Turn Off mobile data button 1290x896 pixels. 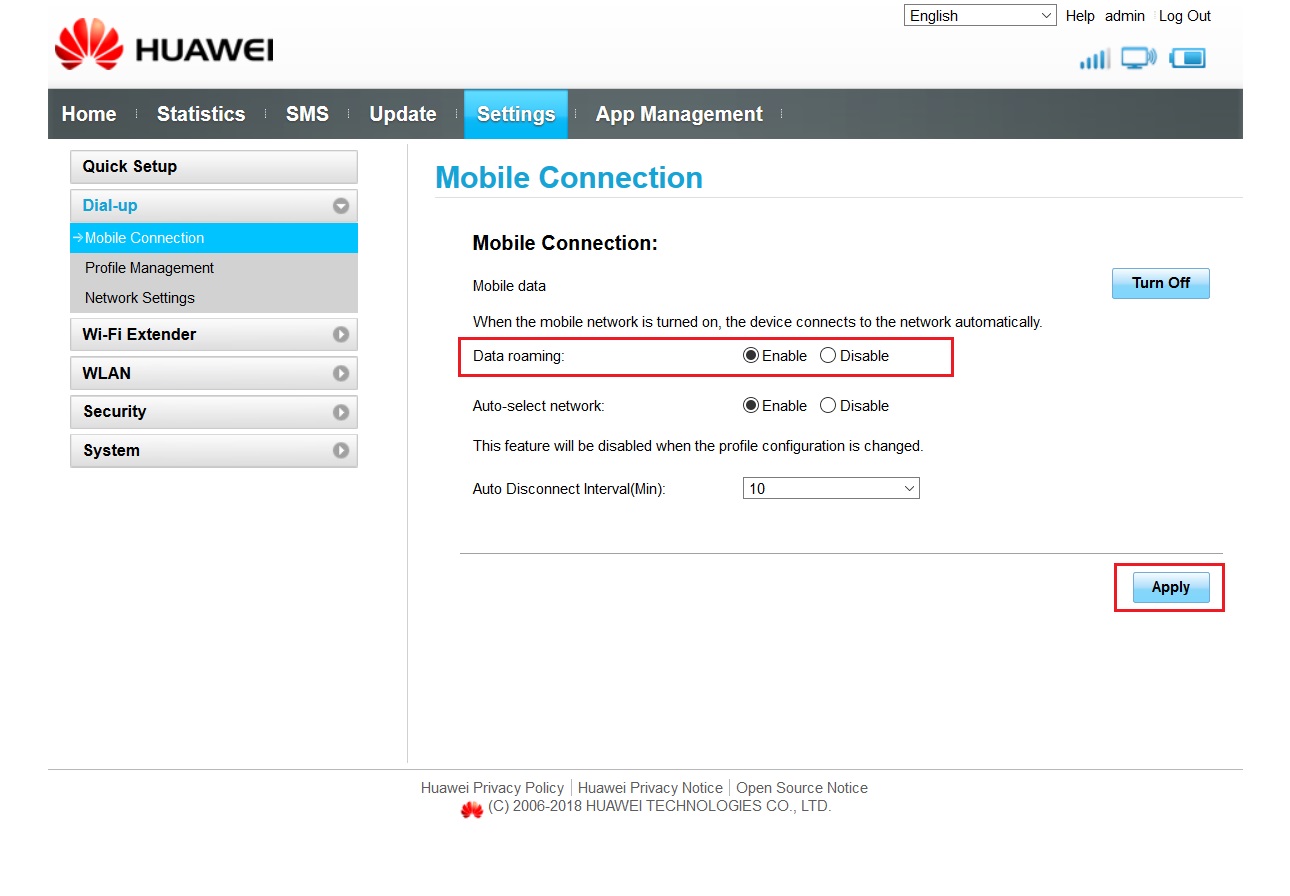[x=1161, y=283]
